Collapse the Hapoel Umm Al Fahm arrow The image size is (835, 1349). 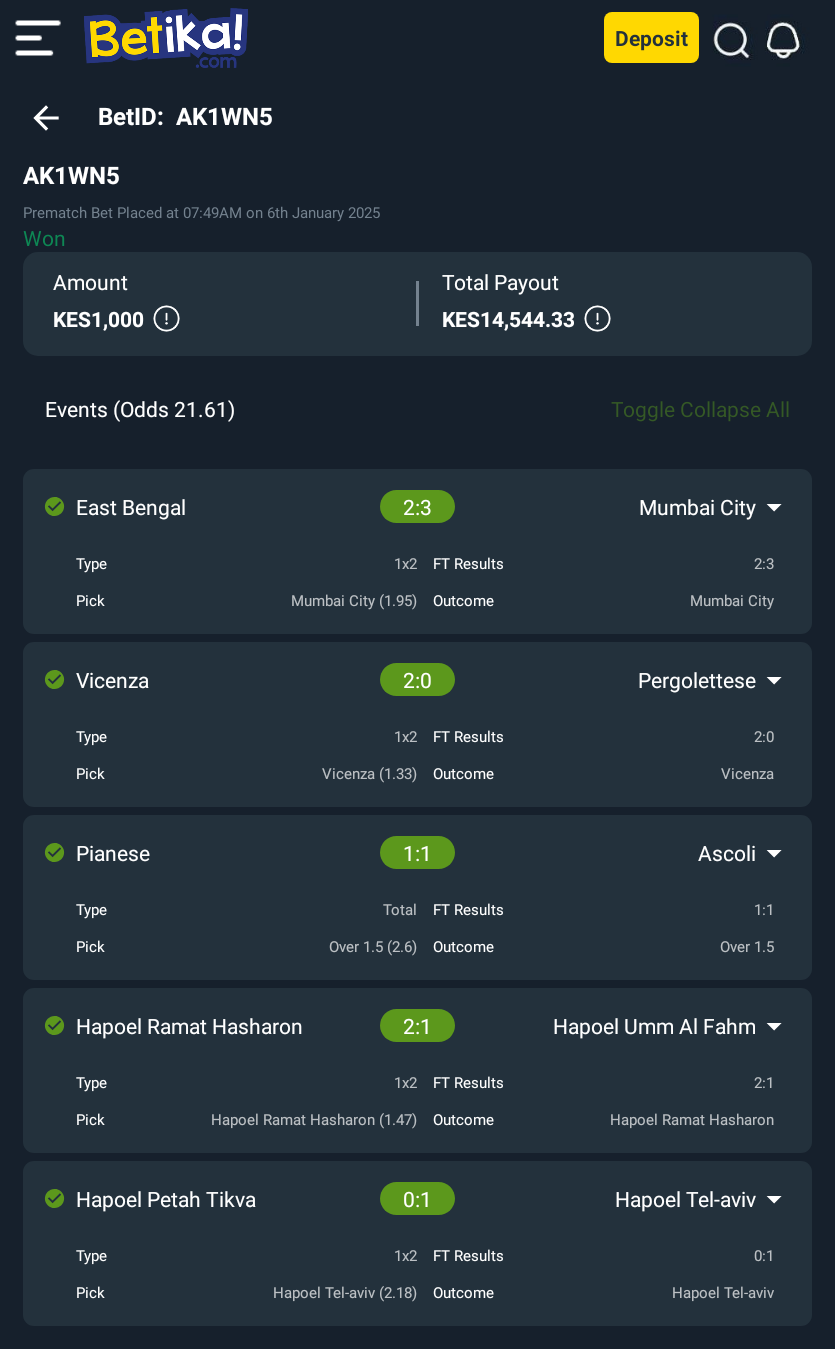click(x=774, y=1027)
